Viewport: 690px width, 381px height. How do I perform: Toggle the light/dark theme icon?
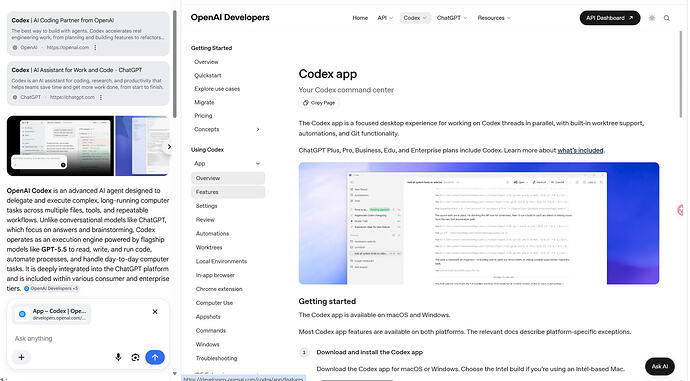(652, 18)
